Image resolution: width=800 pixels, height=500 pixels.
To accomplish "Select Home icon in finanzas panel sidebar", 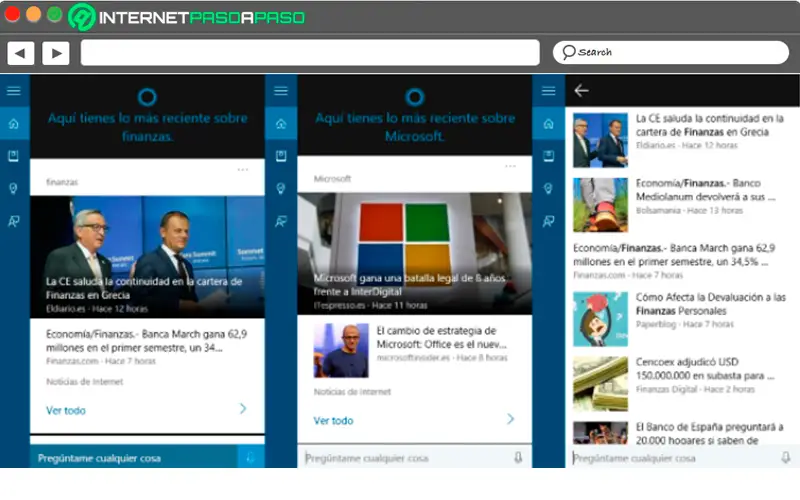I will [14, 123].
